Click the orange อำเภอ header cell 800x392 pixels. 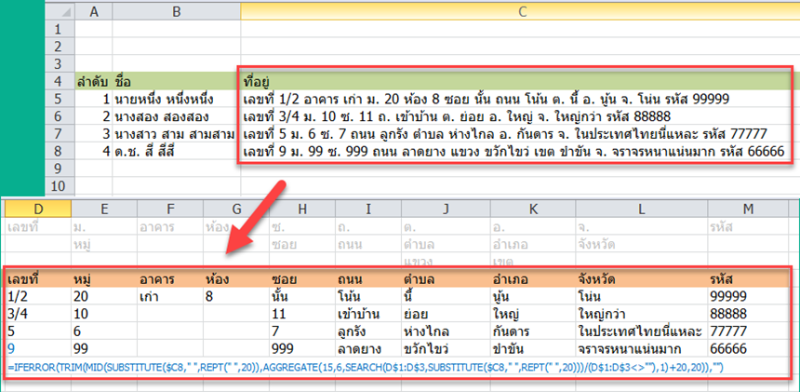tap(532, 279)
